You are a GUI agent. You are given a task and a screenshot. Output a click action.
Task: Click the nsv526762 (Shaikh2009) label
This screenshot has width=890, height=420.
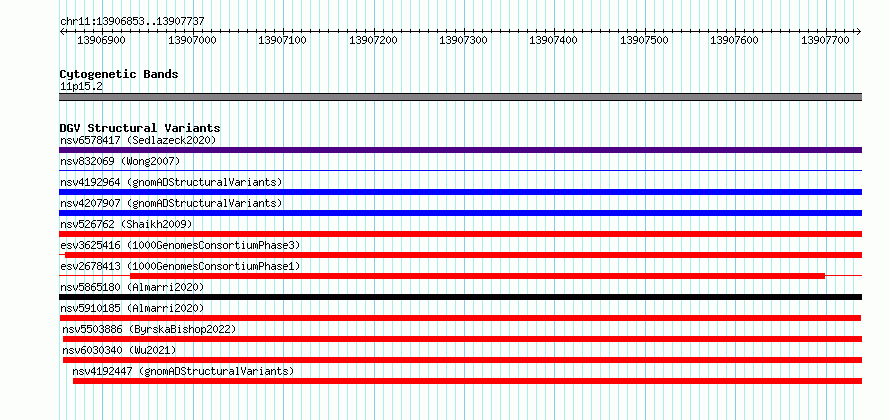click(126, 224)
